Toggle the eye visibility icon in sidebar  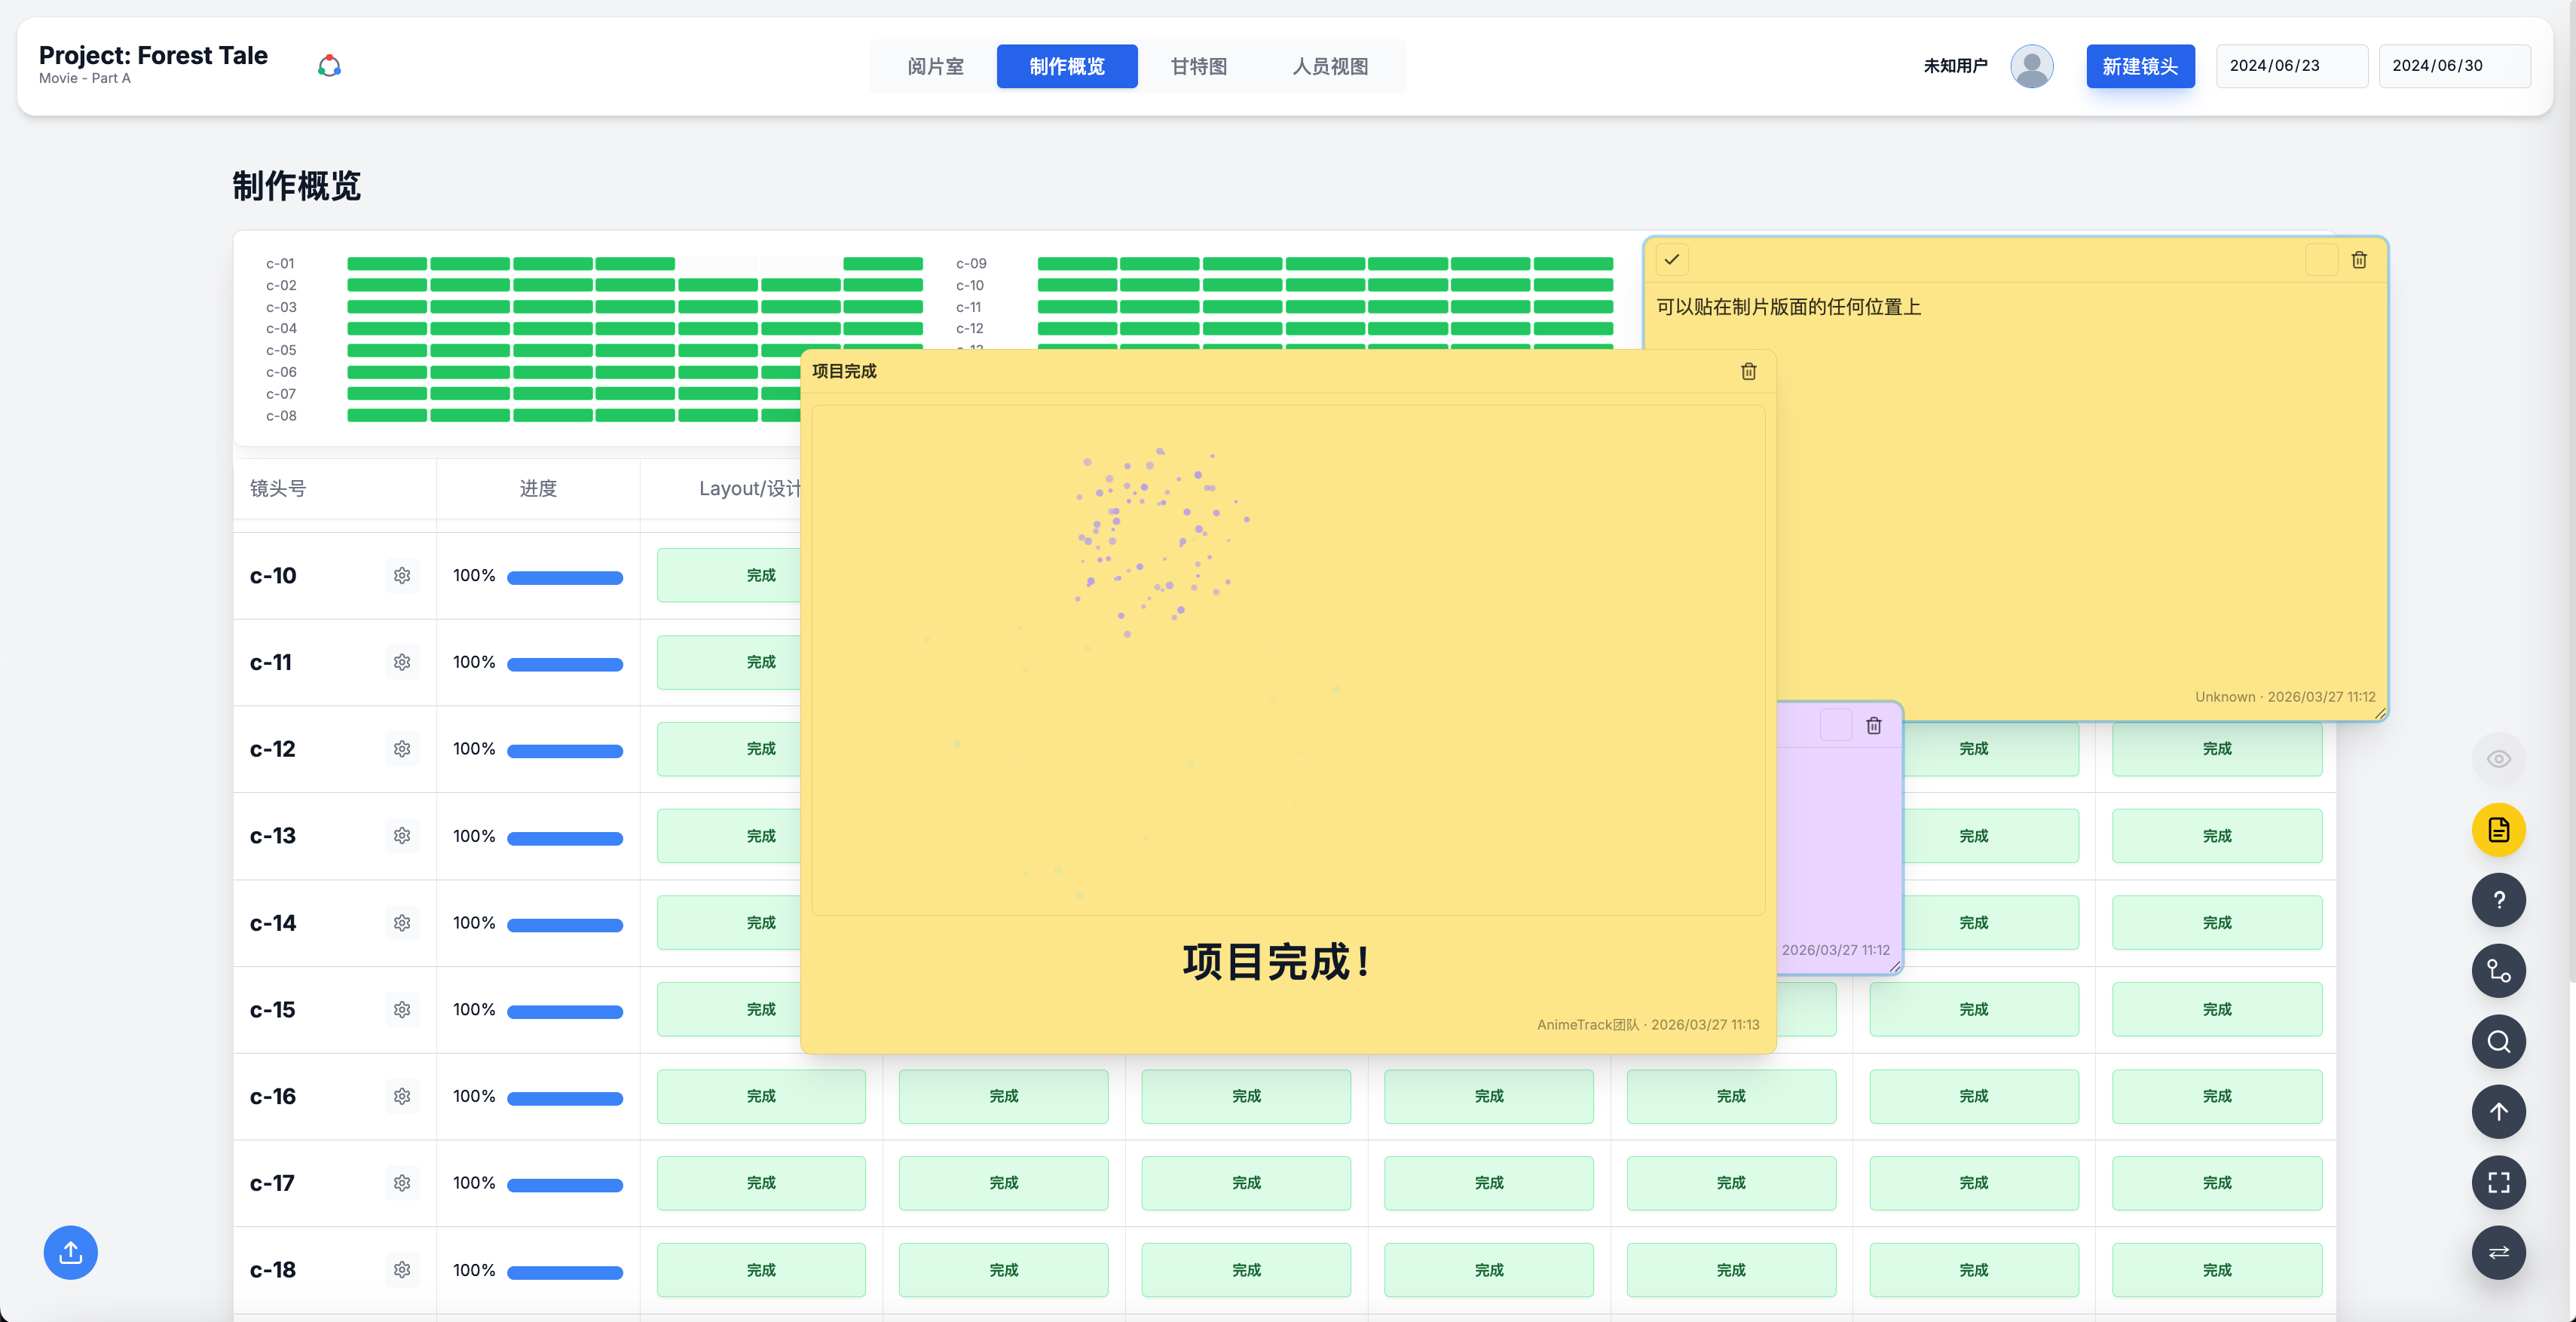pyautogui.click(x=2498, y=758)
